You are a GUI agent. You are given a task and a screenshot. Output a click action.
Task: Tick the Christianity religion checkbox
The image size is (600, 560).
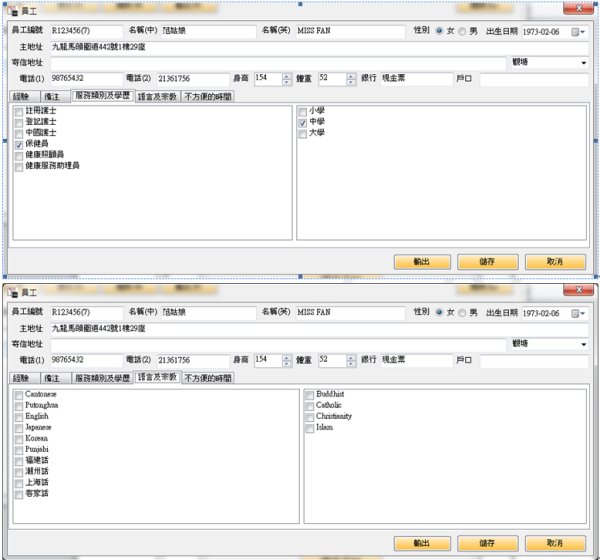click(x=310, y=417)
